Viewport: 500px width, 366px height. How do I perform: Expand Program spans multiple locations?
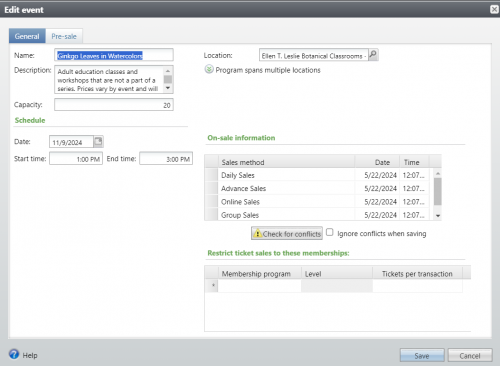click(209, 69)
